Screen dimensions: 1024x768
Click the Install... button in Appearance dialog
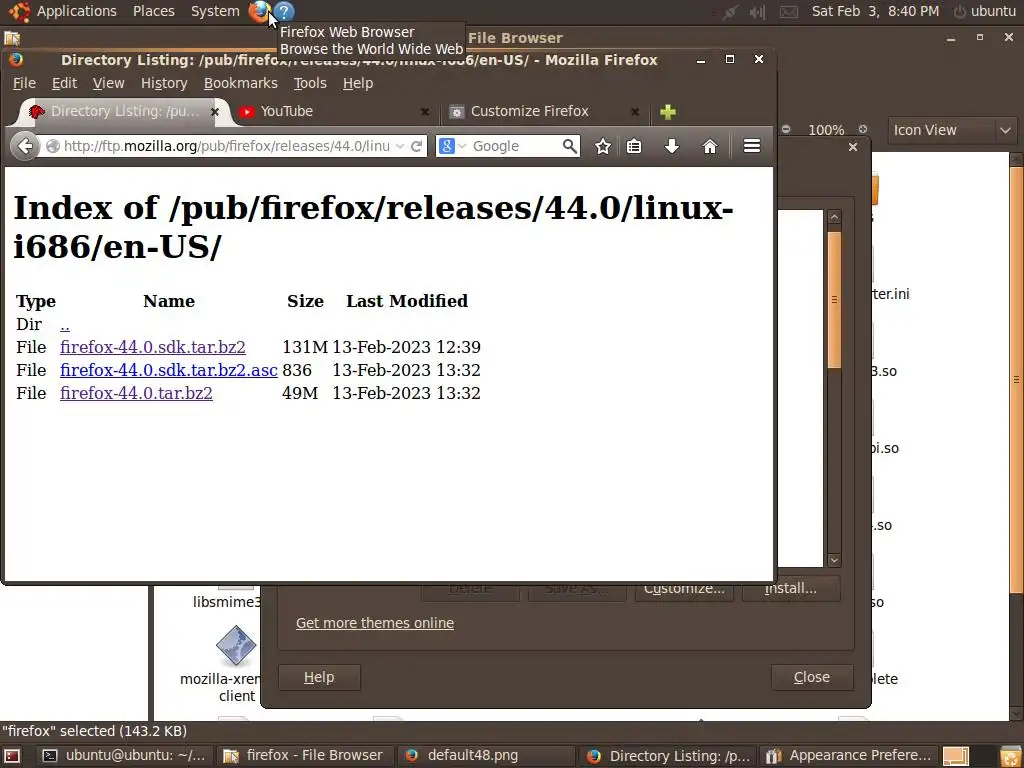[791, 590]
